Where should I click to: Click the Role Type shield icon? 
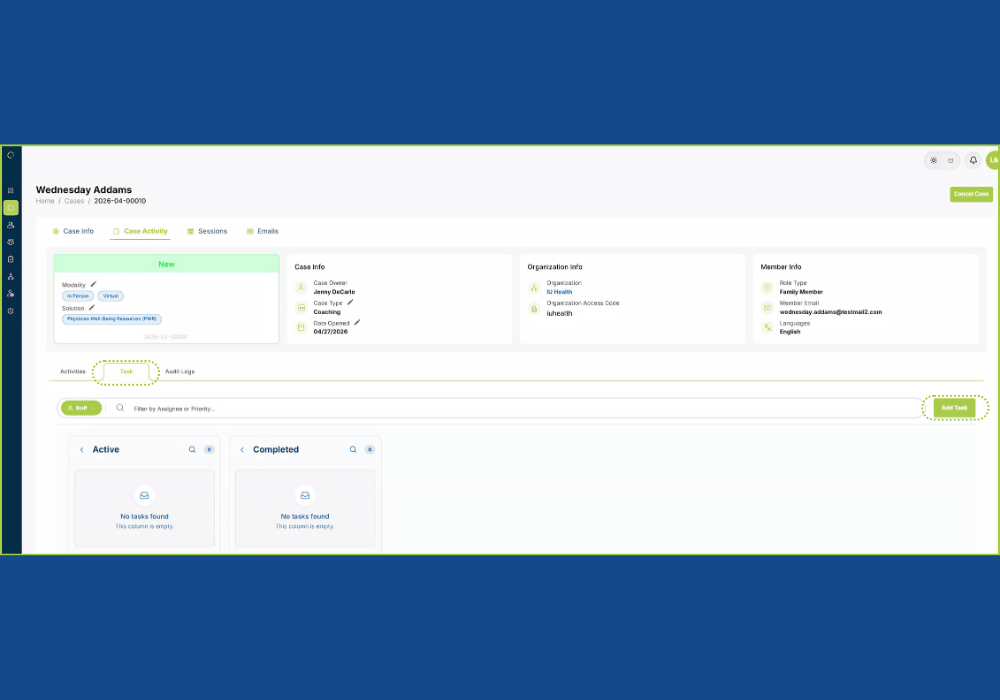(768, 288)
